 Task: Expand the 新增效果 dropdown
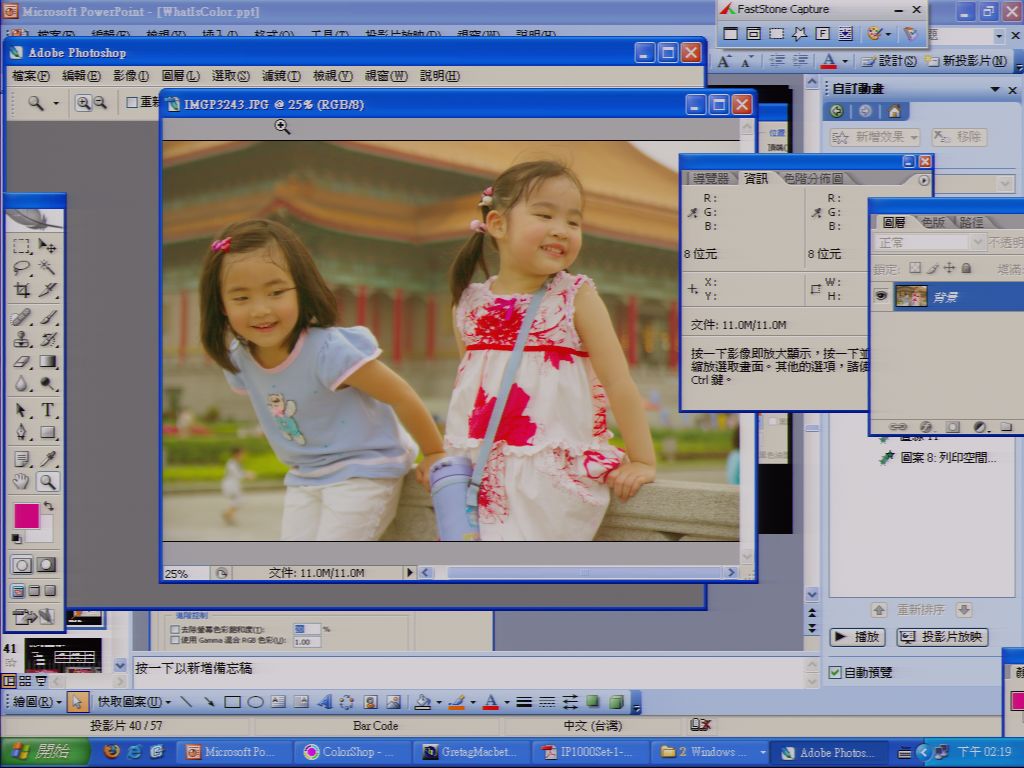coord(874,137)
